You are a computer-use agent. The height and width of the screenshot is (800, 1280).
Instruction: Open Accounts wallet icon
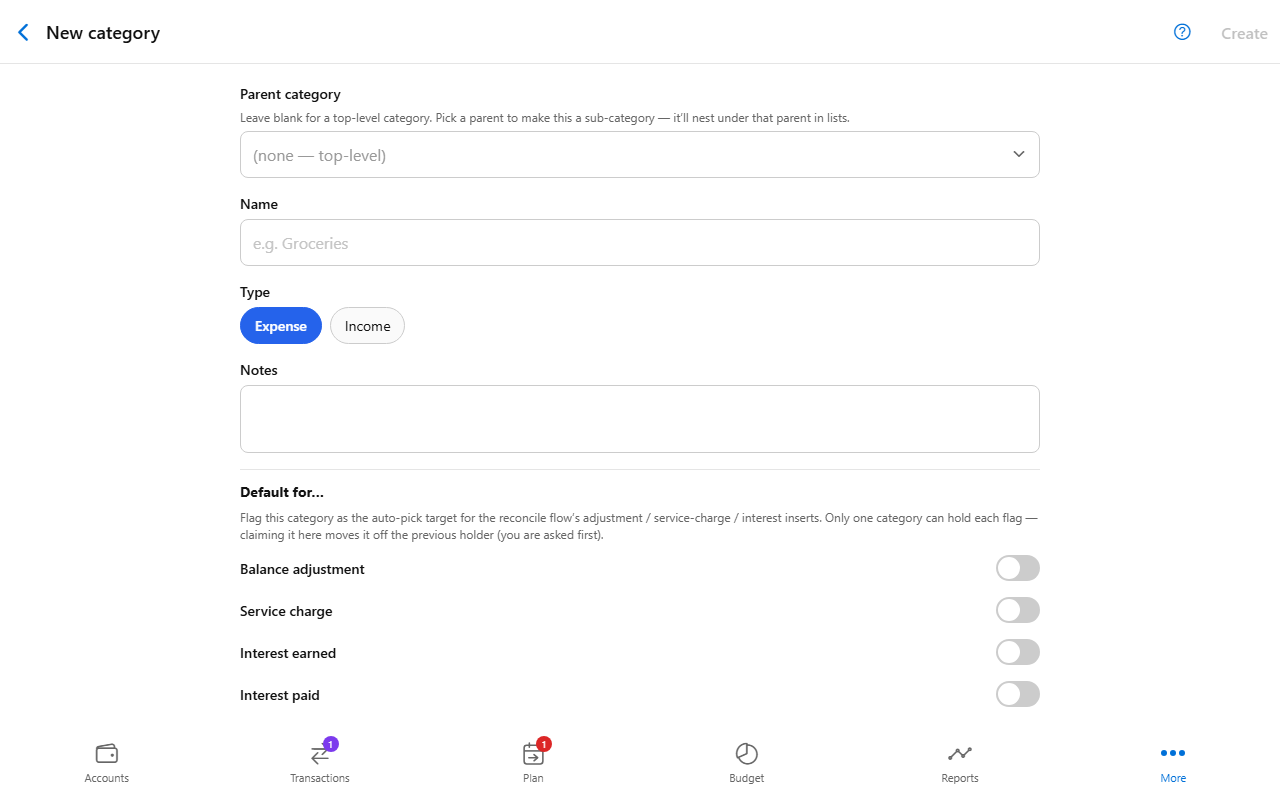point(107,753)
